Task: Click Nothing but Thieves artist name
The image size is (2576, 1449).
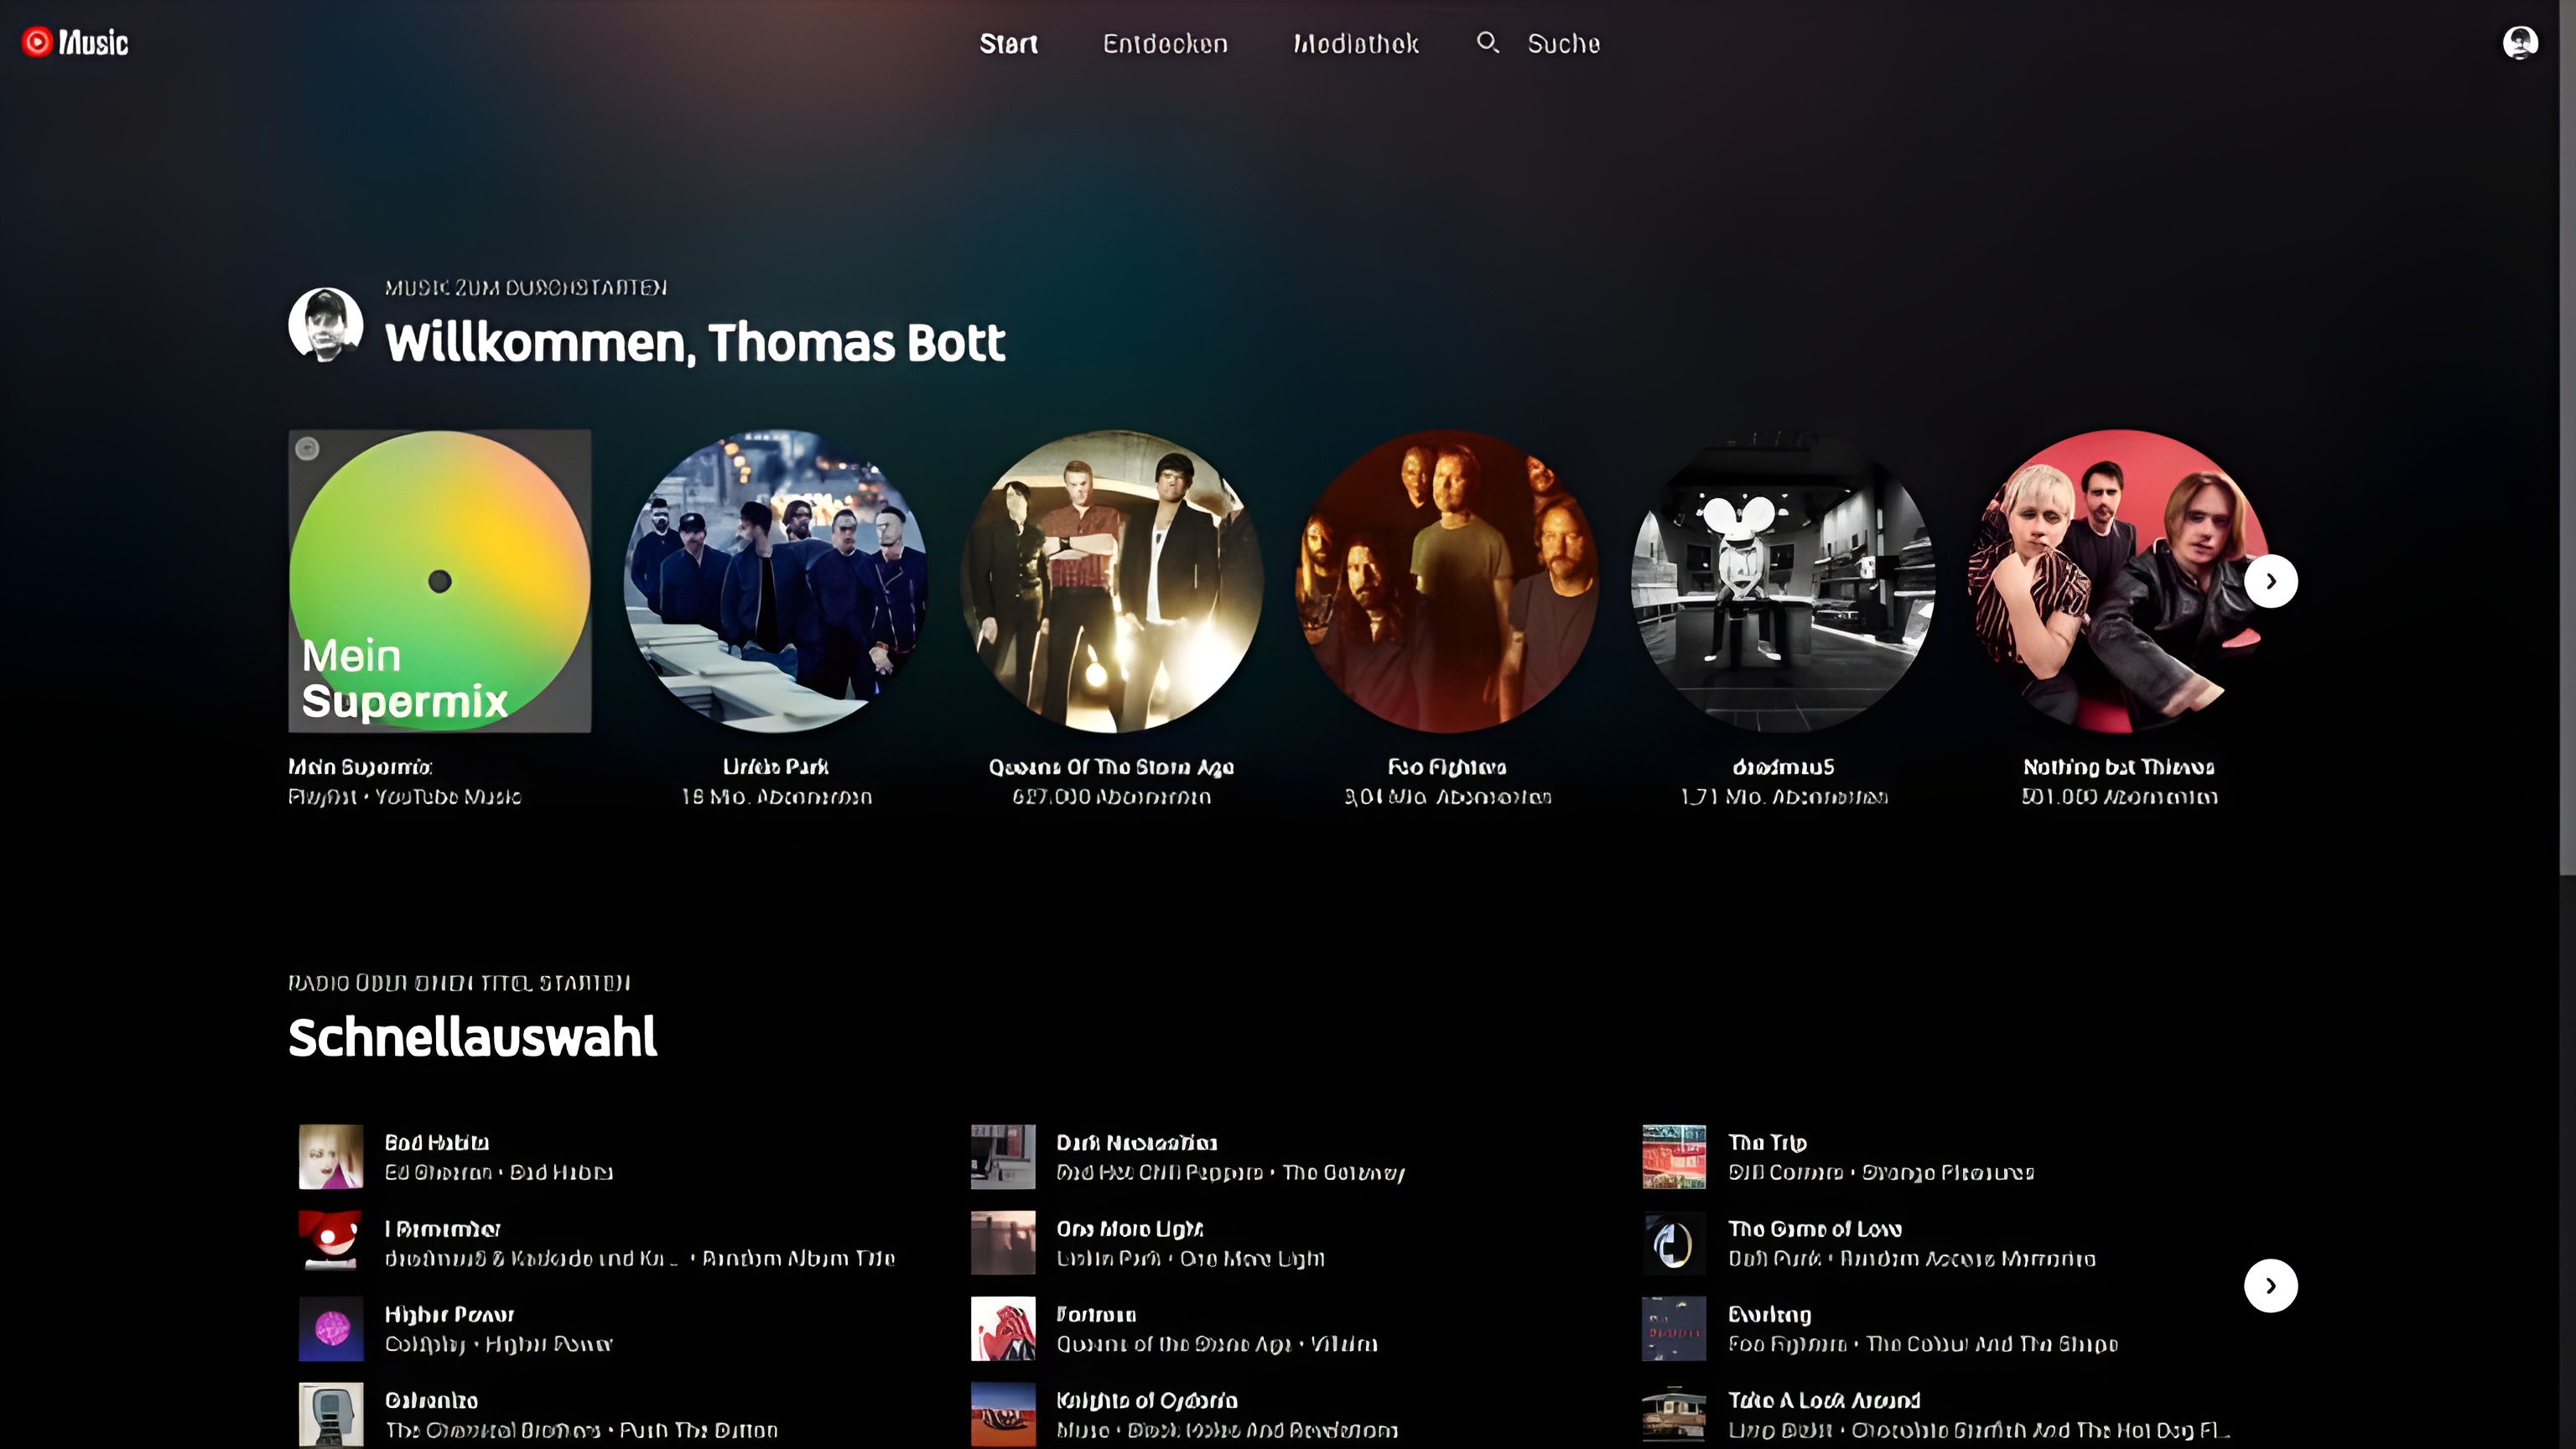Action: (x=2119, y=767)
